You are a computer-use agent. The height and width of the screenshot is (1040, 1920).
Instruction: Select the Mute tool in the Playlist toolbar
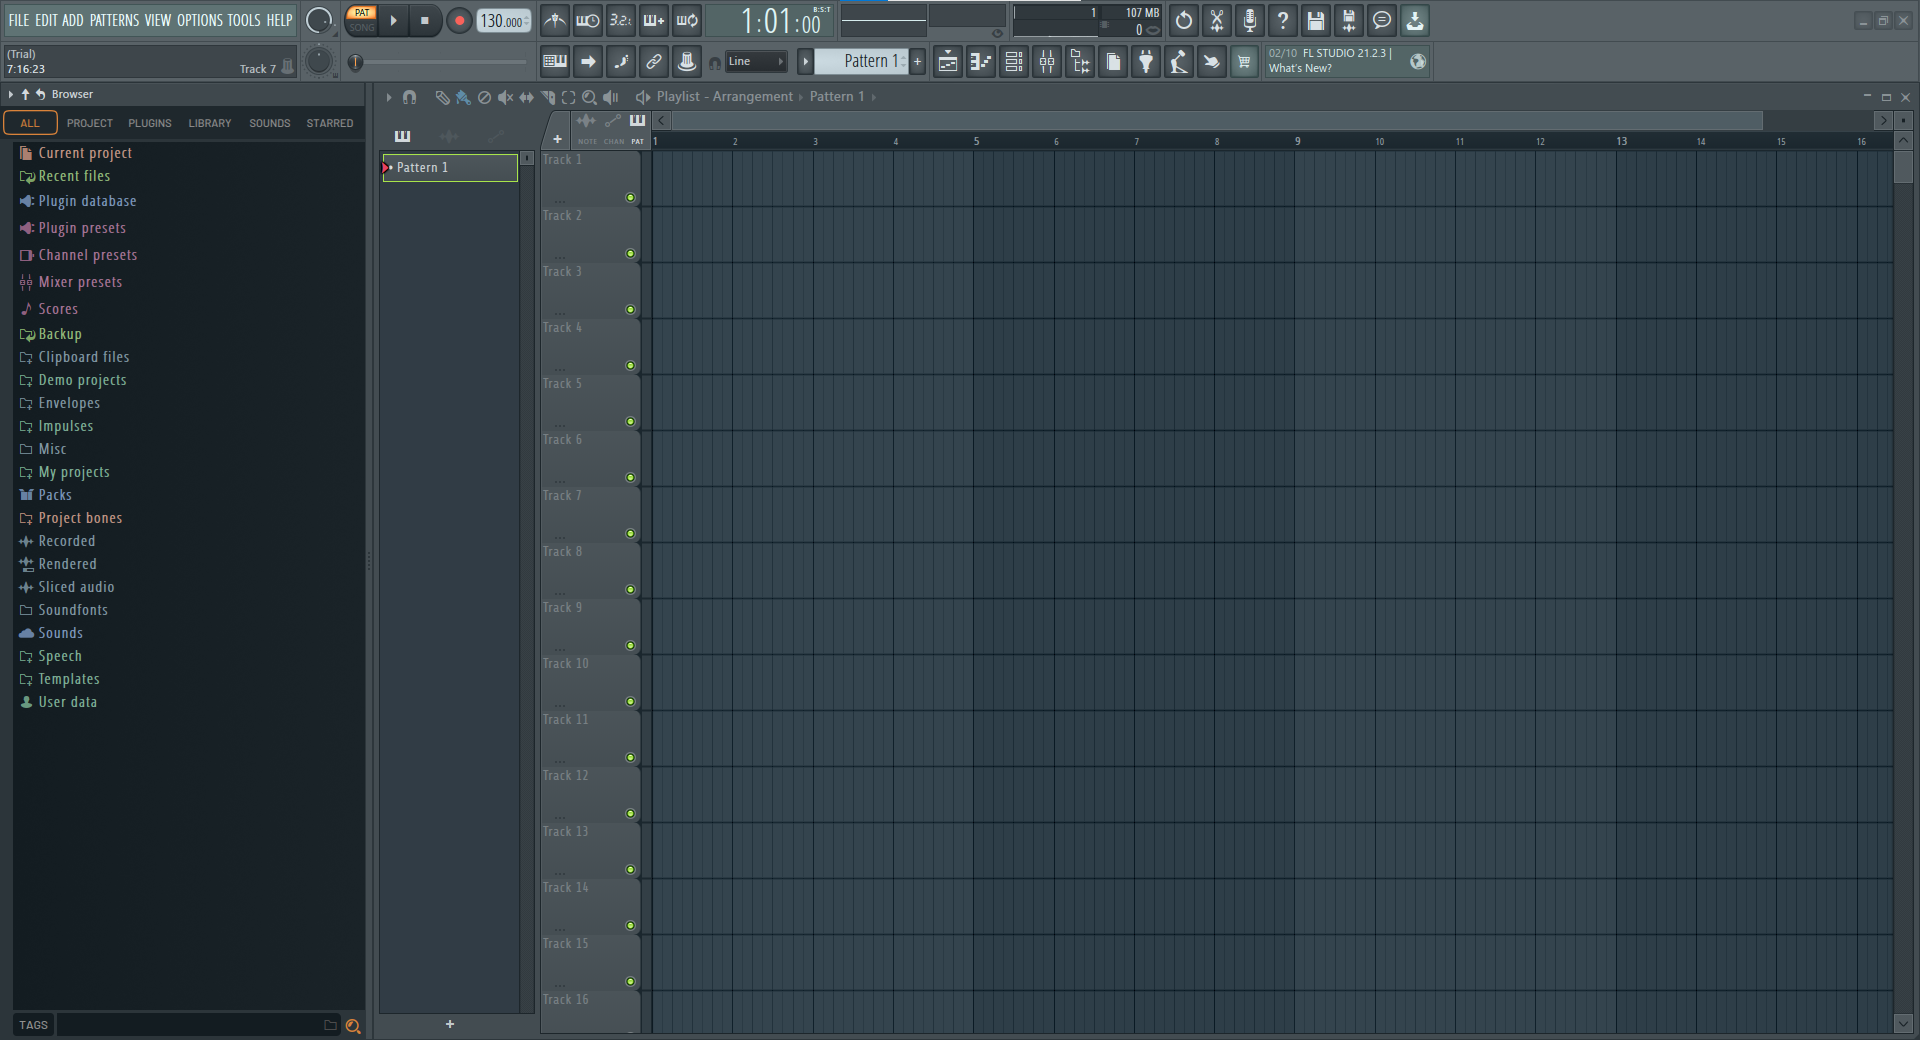(505, 98)
